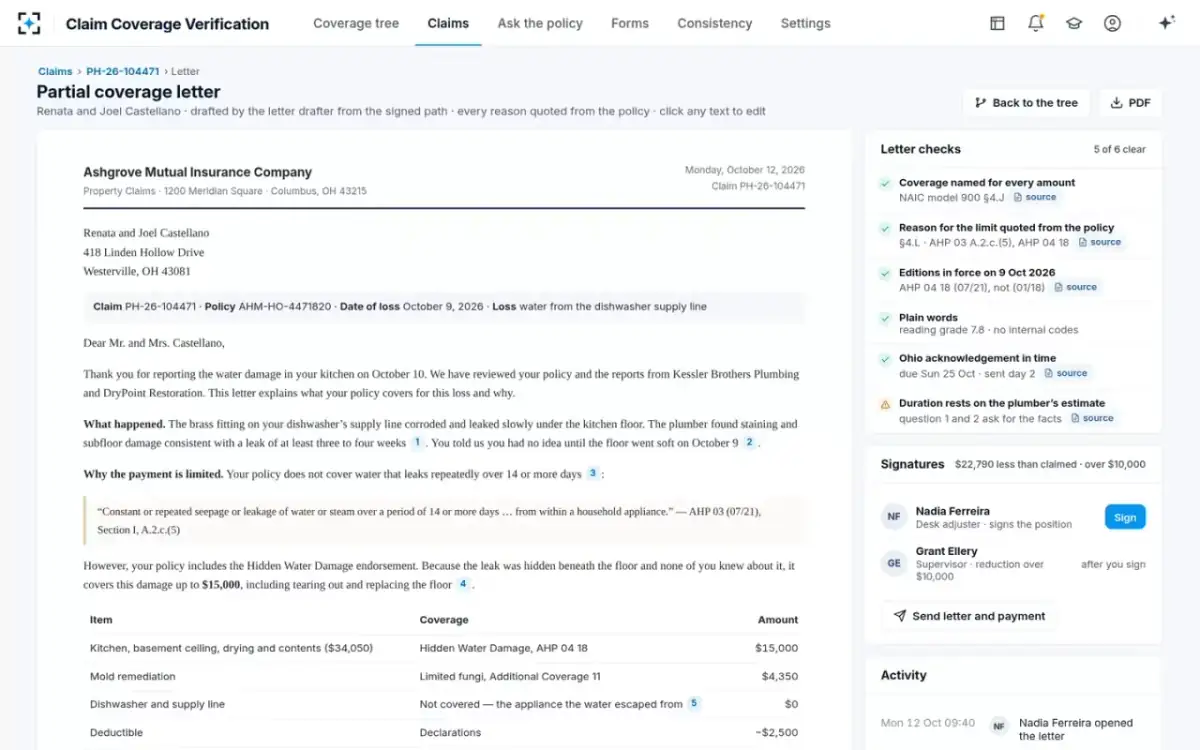Click footnote marker 4 in letter
The height and width of the screenshot is (750, 1200).
click(463, 584)
